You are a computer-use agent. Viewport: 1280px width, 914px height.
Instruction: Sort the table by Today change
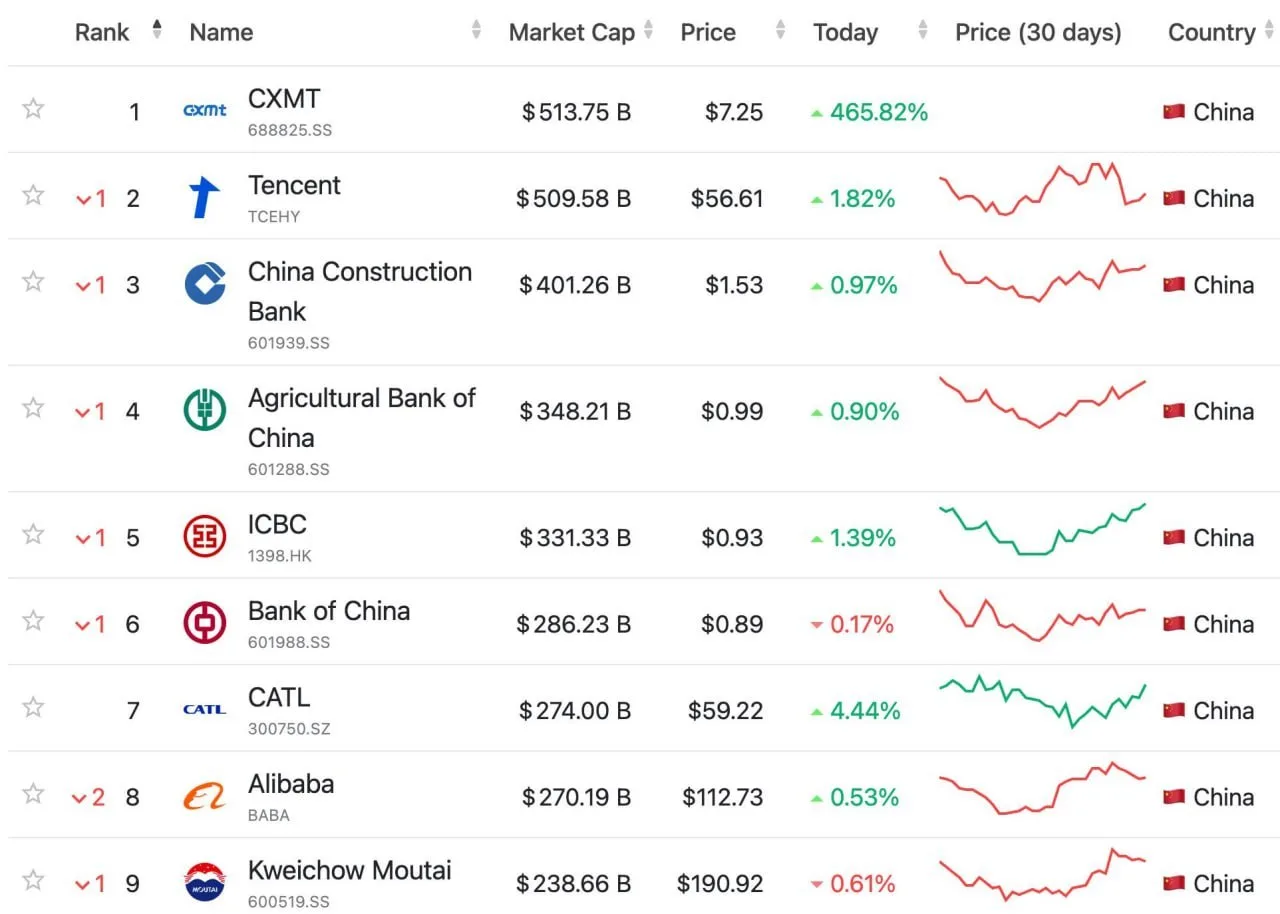click(x=846, y=32)
